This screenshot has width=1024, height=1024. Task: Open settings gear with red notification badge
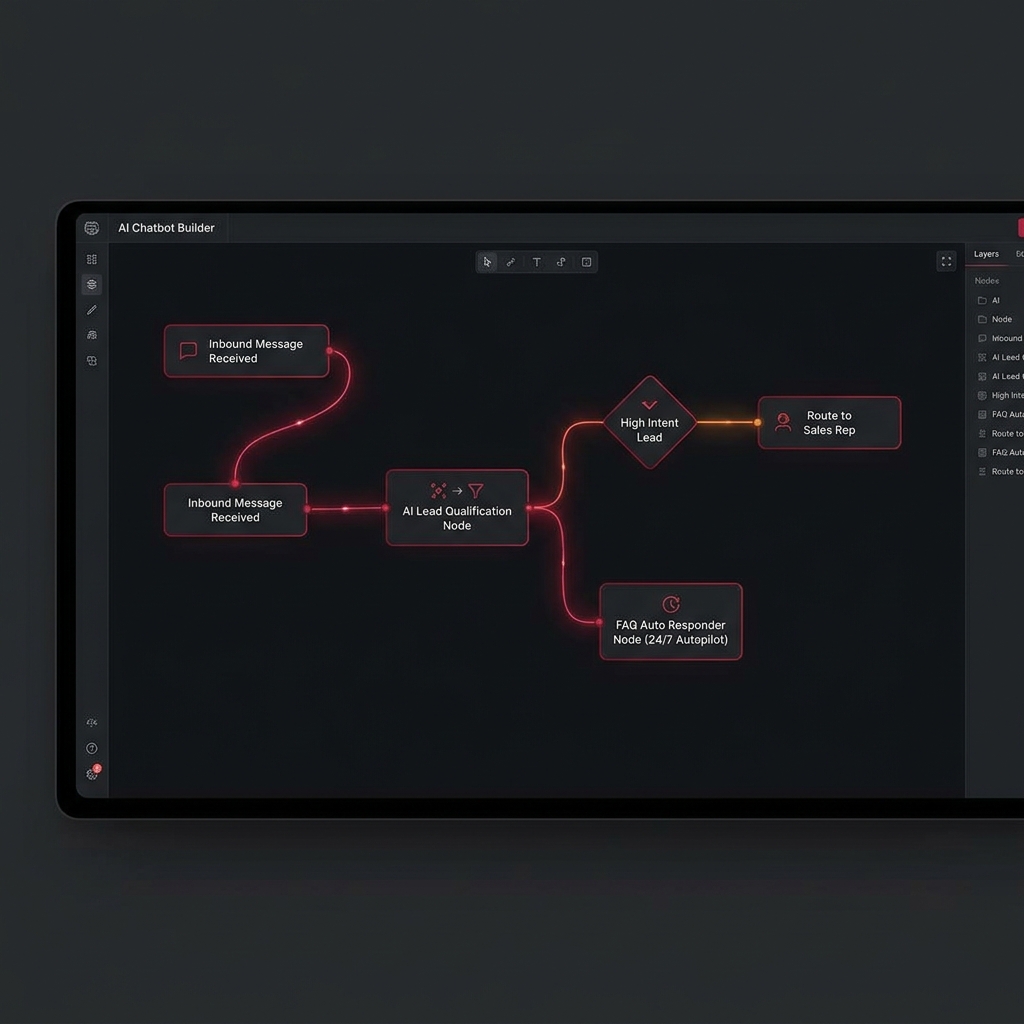coord(93,773)
